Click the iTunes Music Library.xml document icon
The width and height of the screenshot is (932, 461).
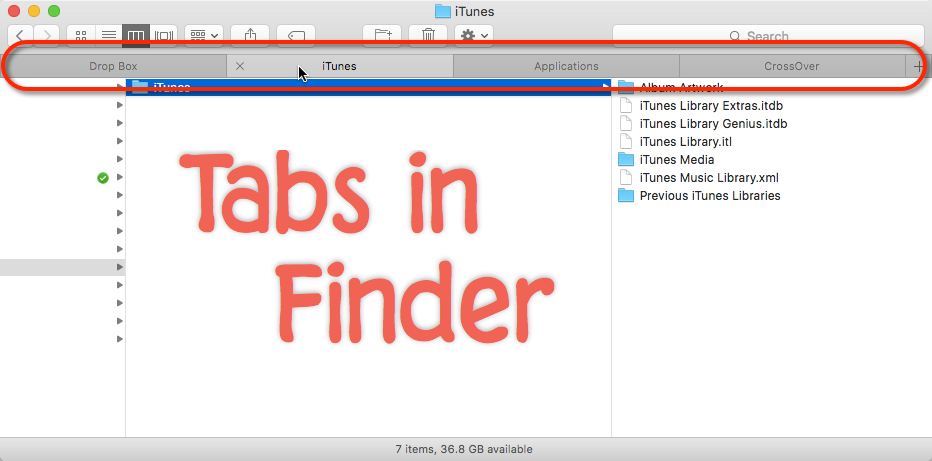[625, 177]
